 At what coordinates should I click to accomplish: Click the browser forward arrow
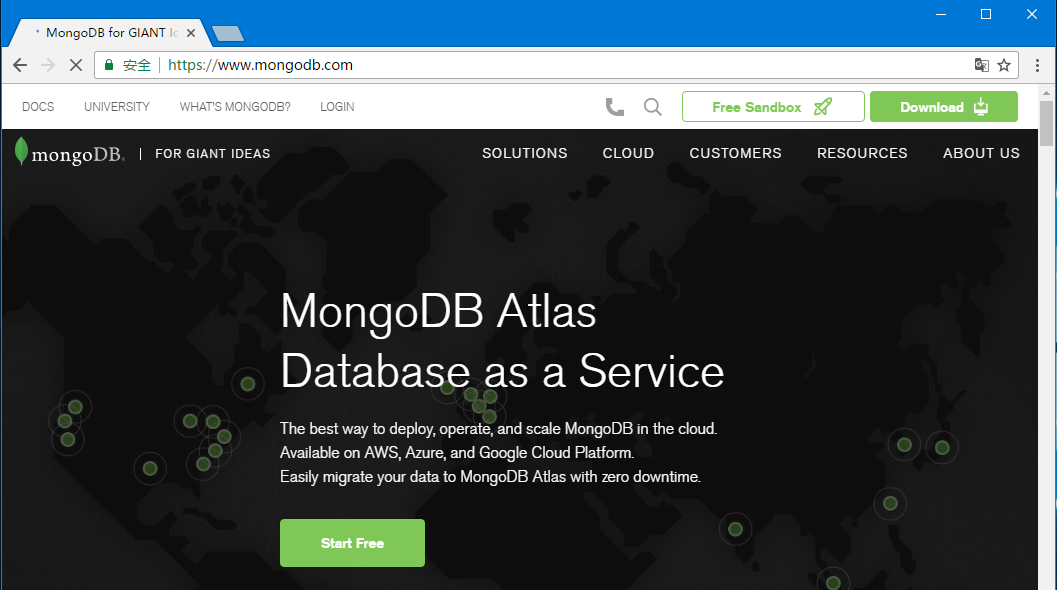click(48, 65)
